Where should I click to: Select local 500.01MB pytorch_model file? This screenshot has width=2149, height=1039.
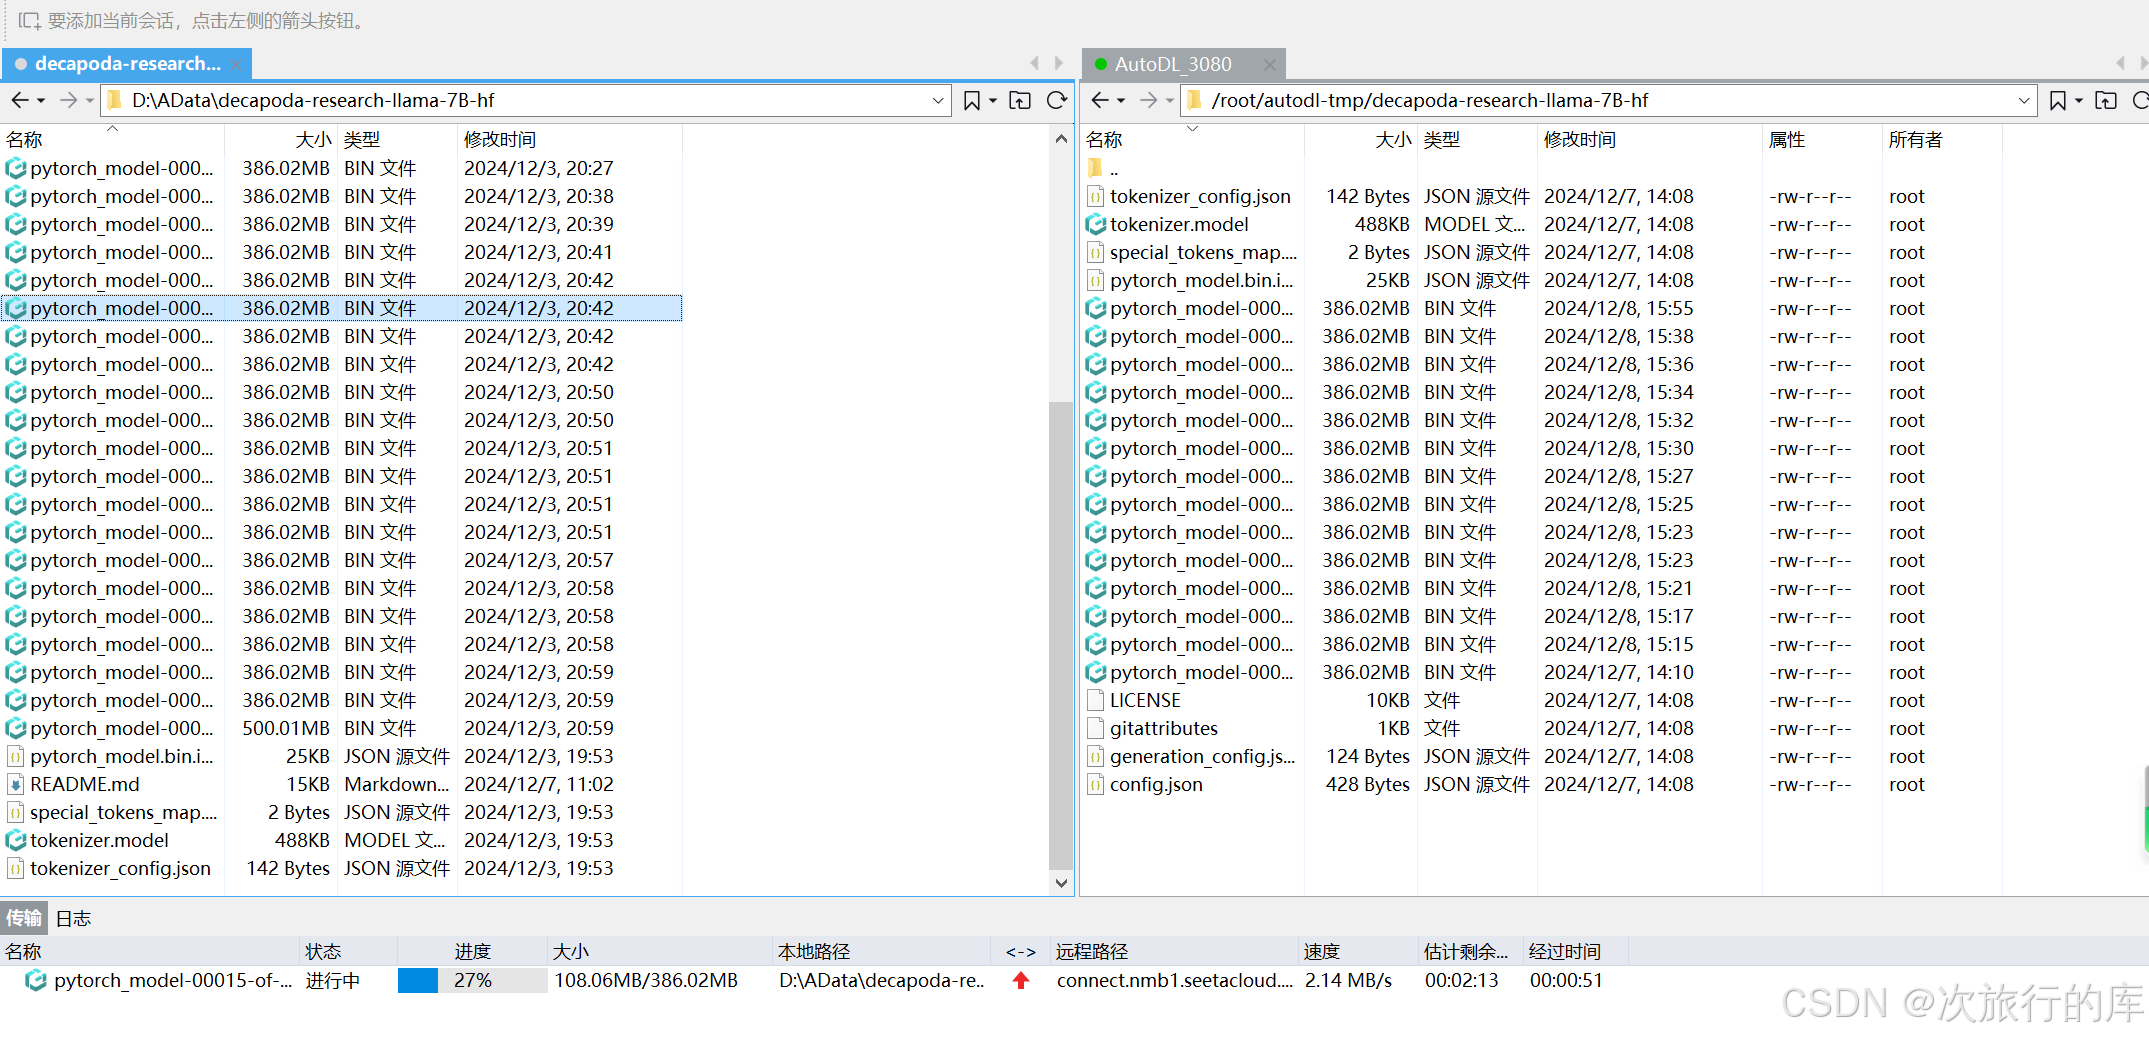[x=342, y=729]
